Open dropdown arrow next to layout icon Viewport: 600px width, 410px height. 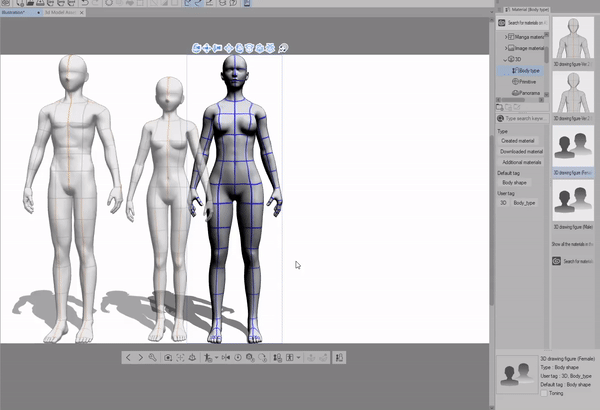(298, 358)
